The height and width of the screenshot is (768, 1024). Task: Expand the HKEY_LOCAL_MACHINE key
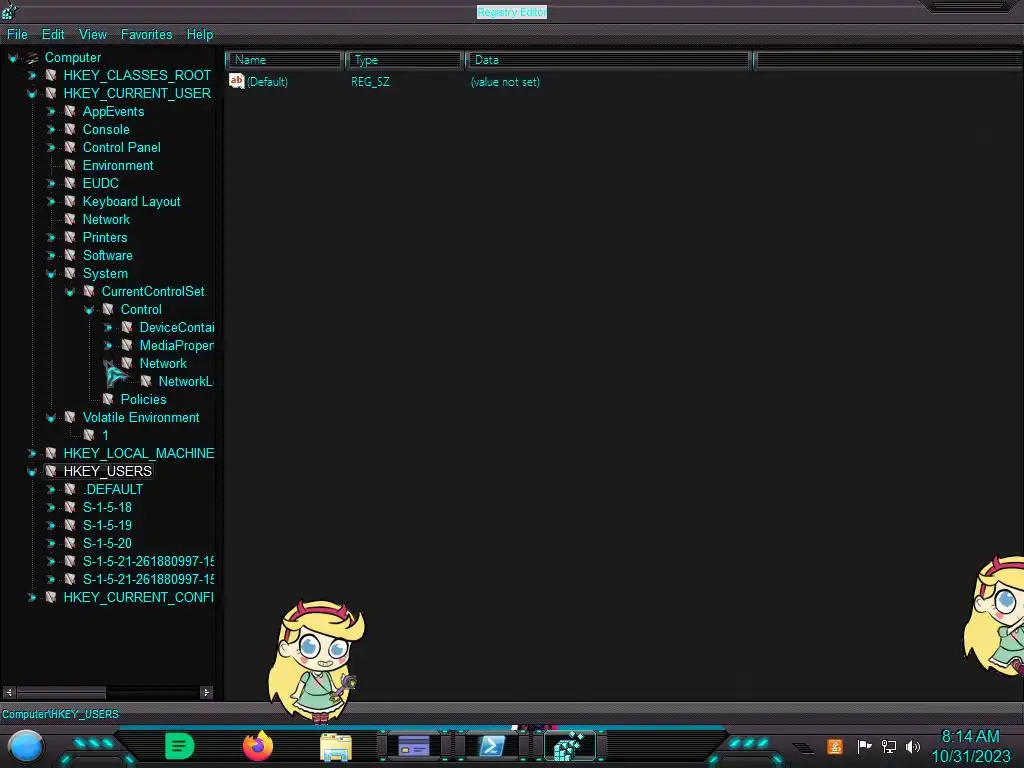(31, 453)
